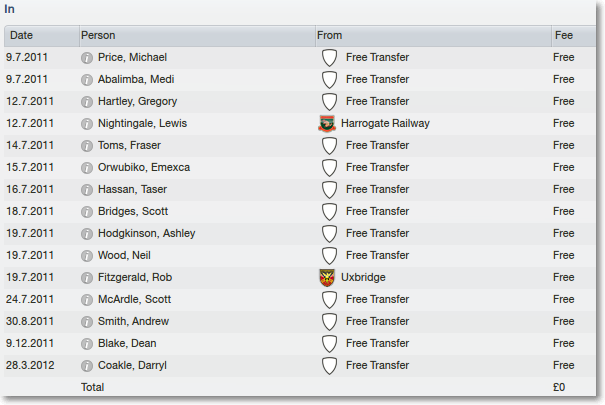Sort by the Fee column header

coord(574,36)
